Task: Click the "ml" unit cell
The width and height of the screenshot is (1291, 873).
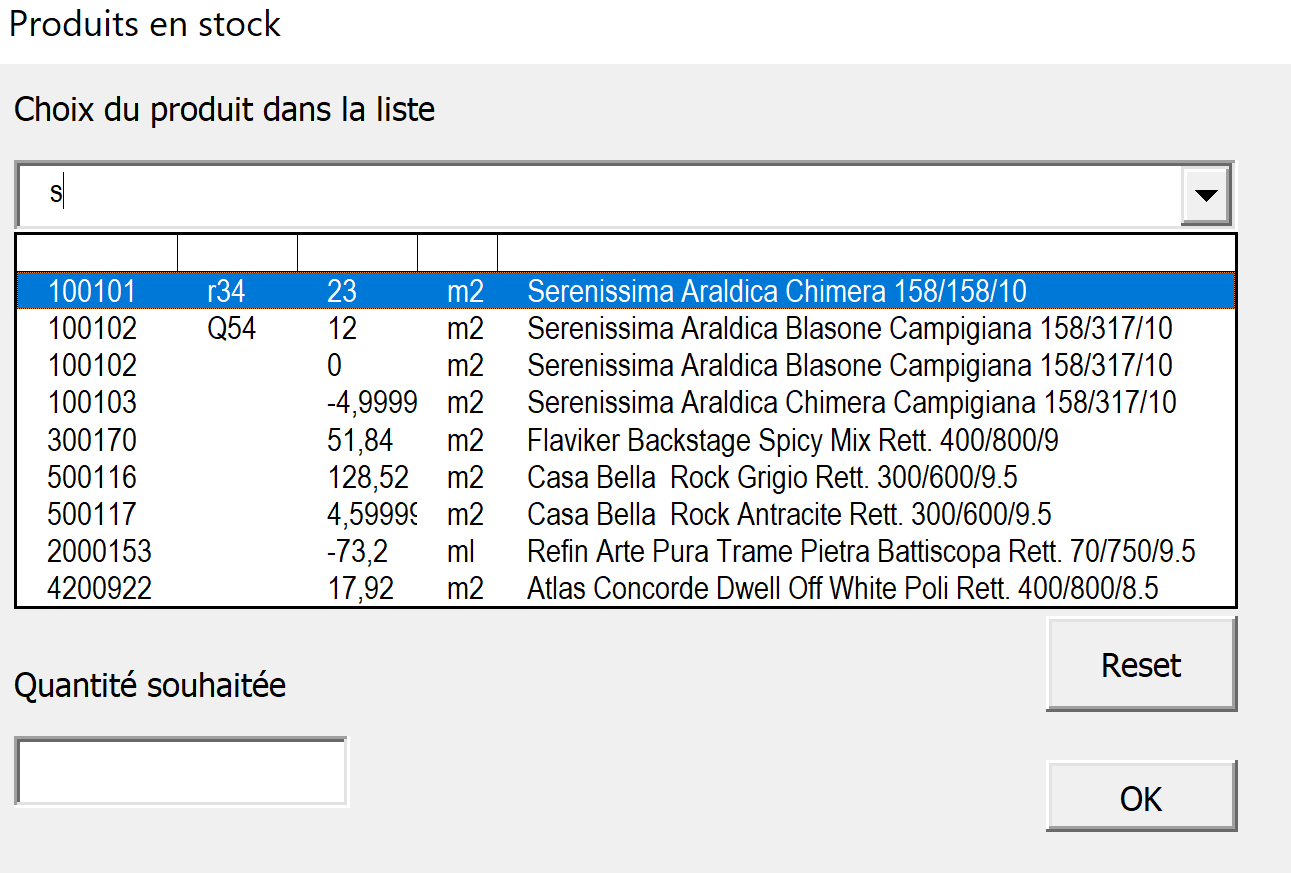Action: tap(461, 551)
